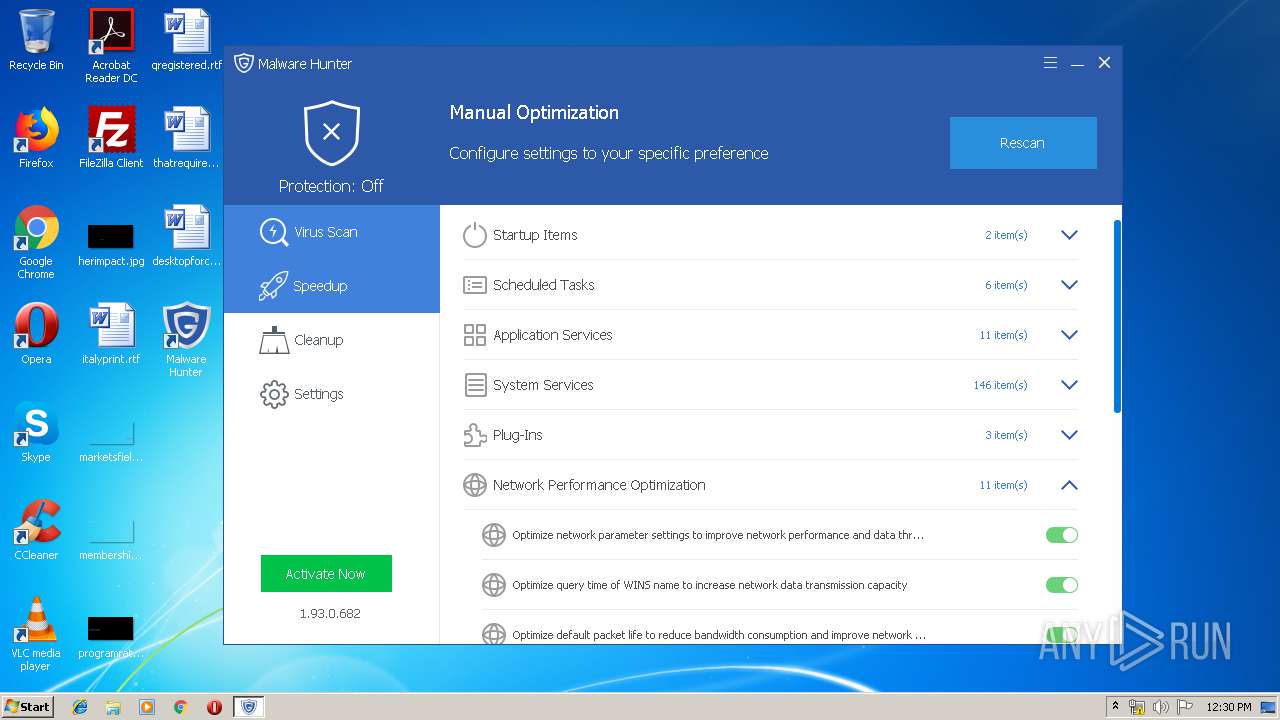Open the Cleanup tab
Viewport: 1280px width, 720px height.
click(x=332, y=340)
